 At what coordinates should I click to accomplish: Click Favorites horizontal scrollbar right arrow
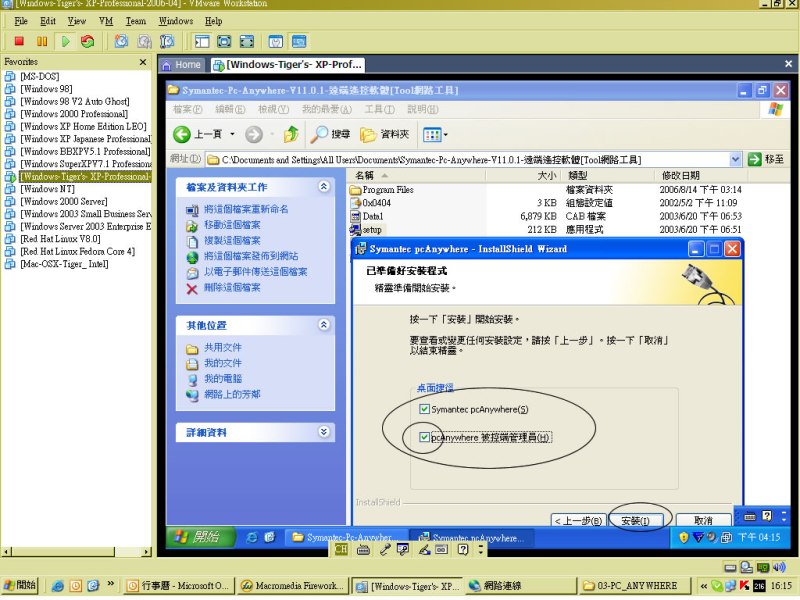[x=147, y=552]
